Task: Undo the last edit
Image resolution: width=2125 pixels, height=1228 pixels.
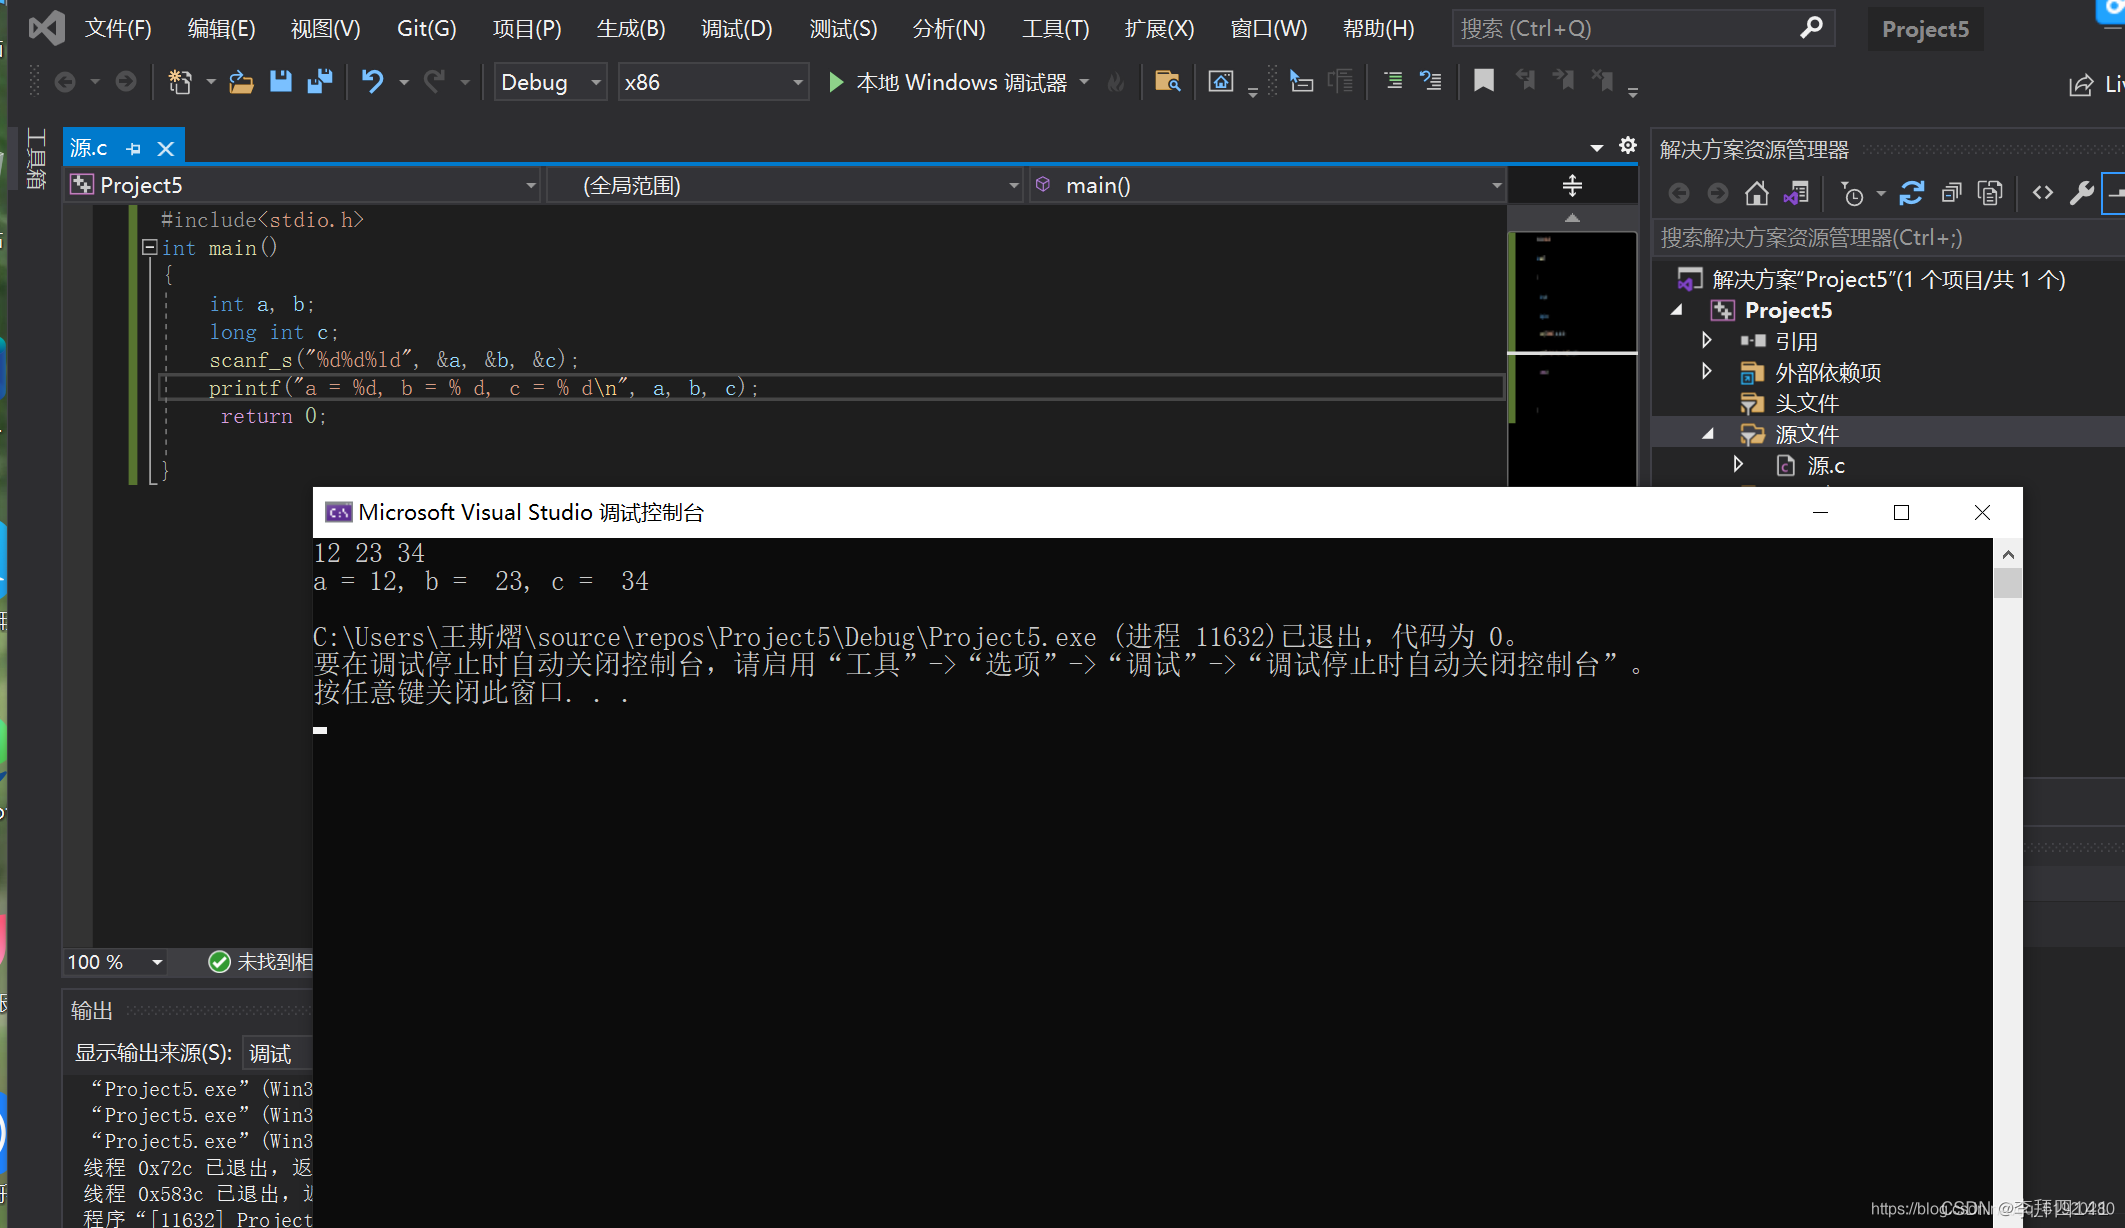Action: [372, 82]
